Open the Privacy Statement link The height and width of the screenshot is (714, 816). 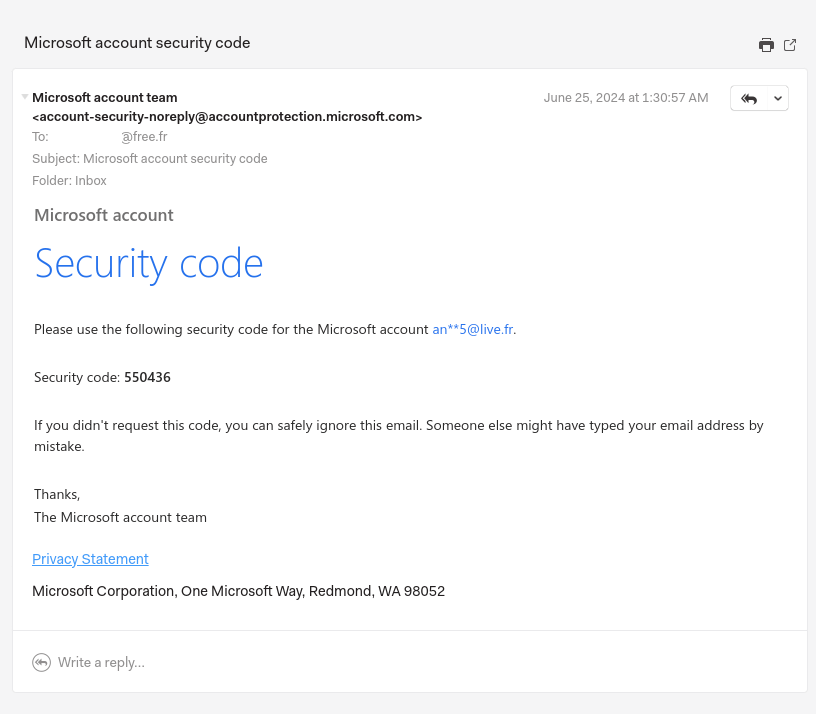point(90,559)
